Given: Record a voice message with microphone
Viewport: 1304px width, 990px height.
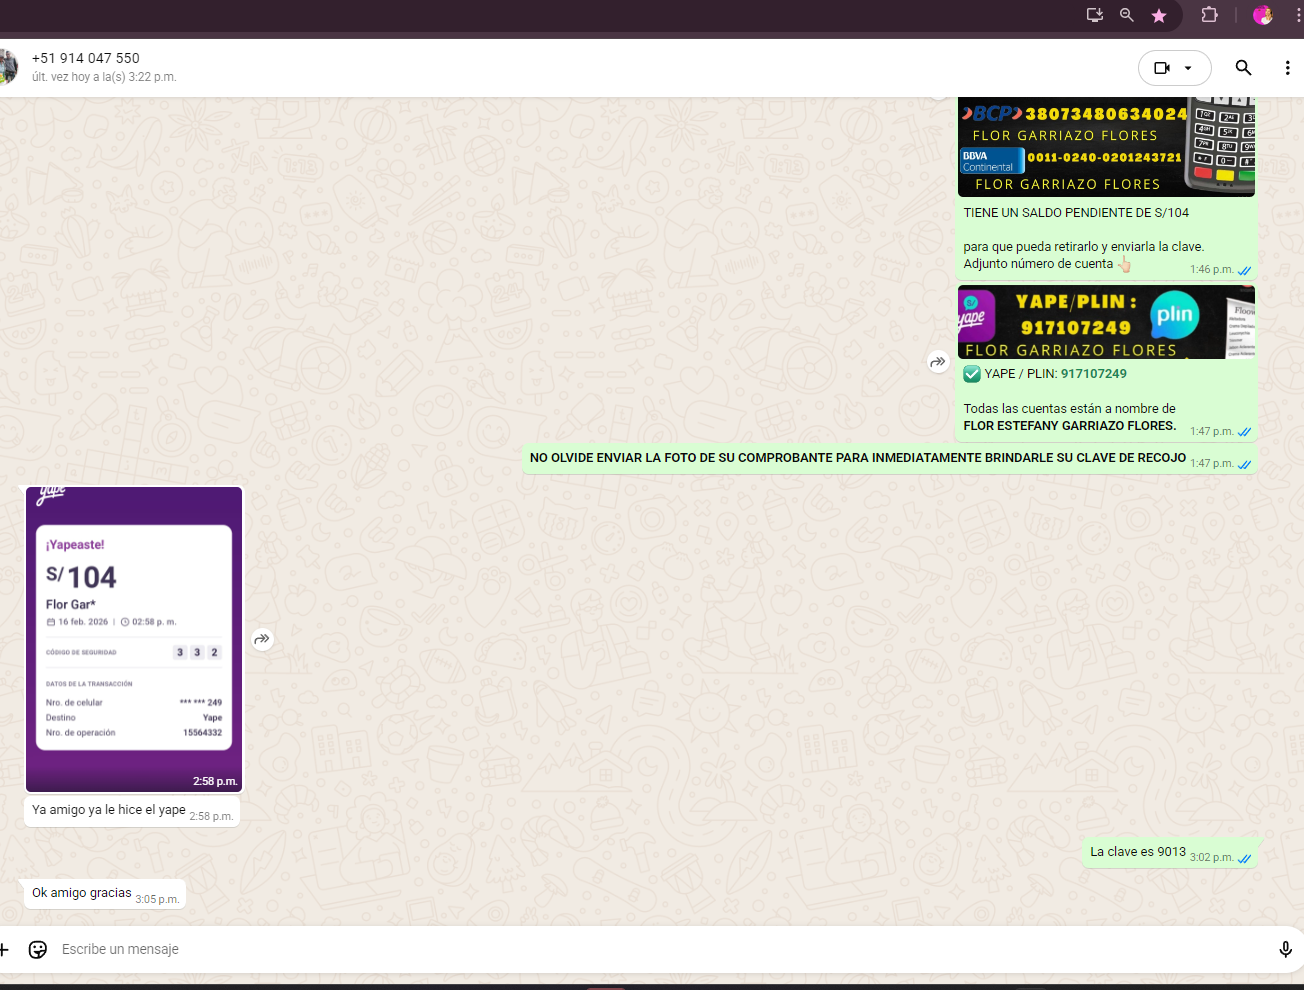Looking at the screenshot, I should [1285, 949].
